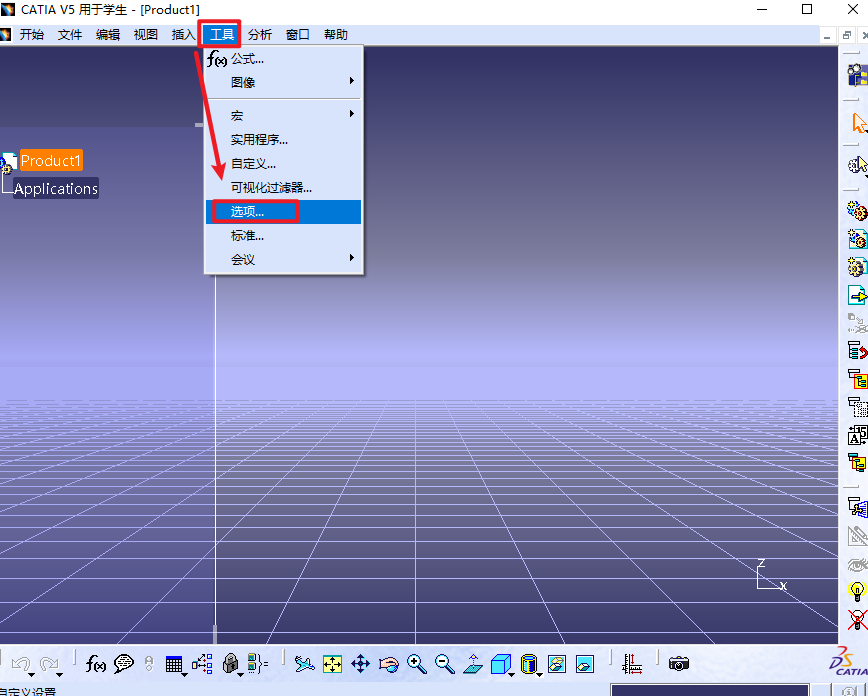
Task: Select the Product1 tree node
Action: (51, 161)
